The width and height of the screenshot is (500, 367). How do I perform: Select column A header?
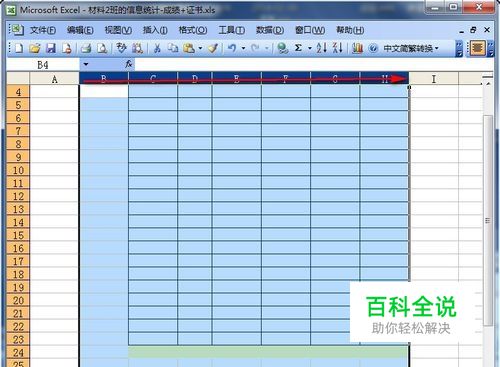click(x=54, y=79)
